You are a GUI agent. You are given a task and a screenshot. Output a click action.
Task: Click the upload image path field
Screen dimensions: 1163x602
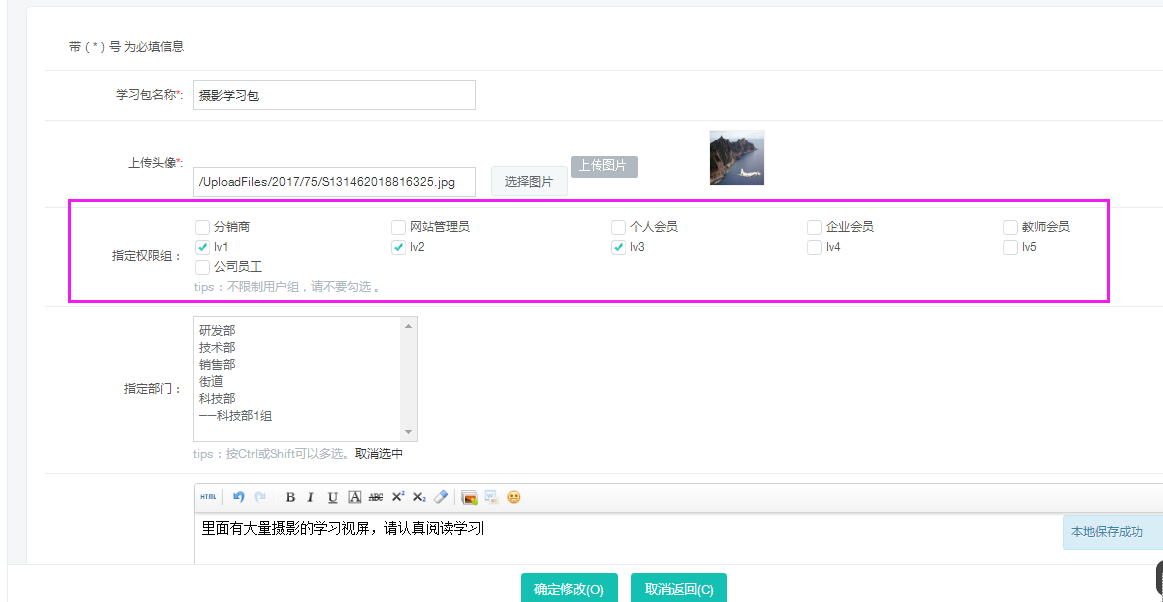[x=334, y=182]
